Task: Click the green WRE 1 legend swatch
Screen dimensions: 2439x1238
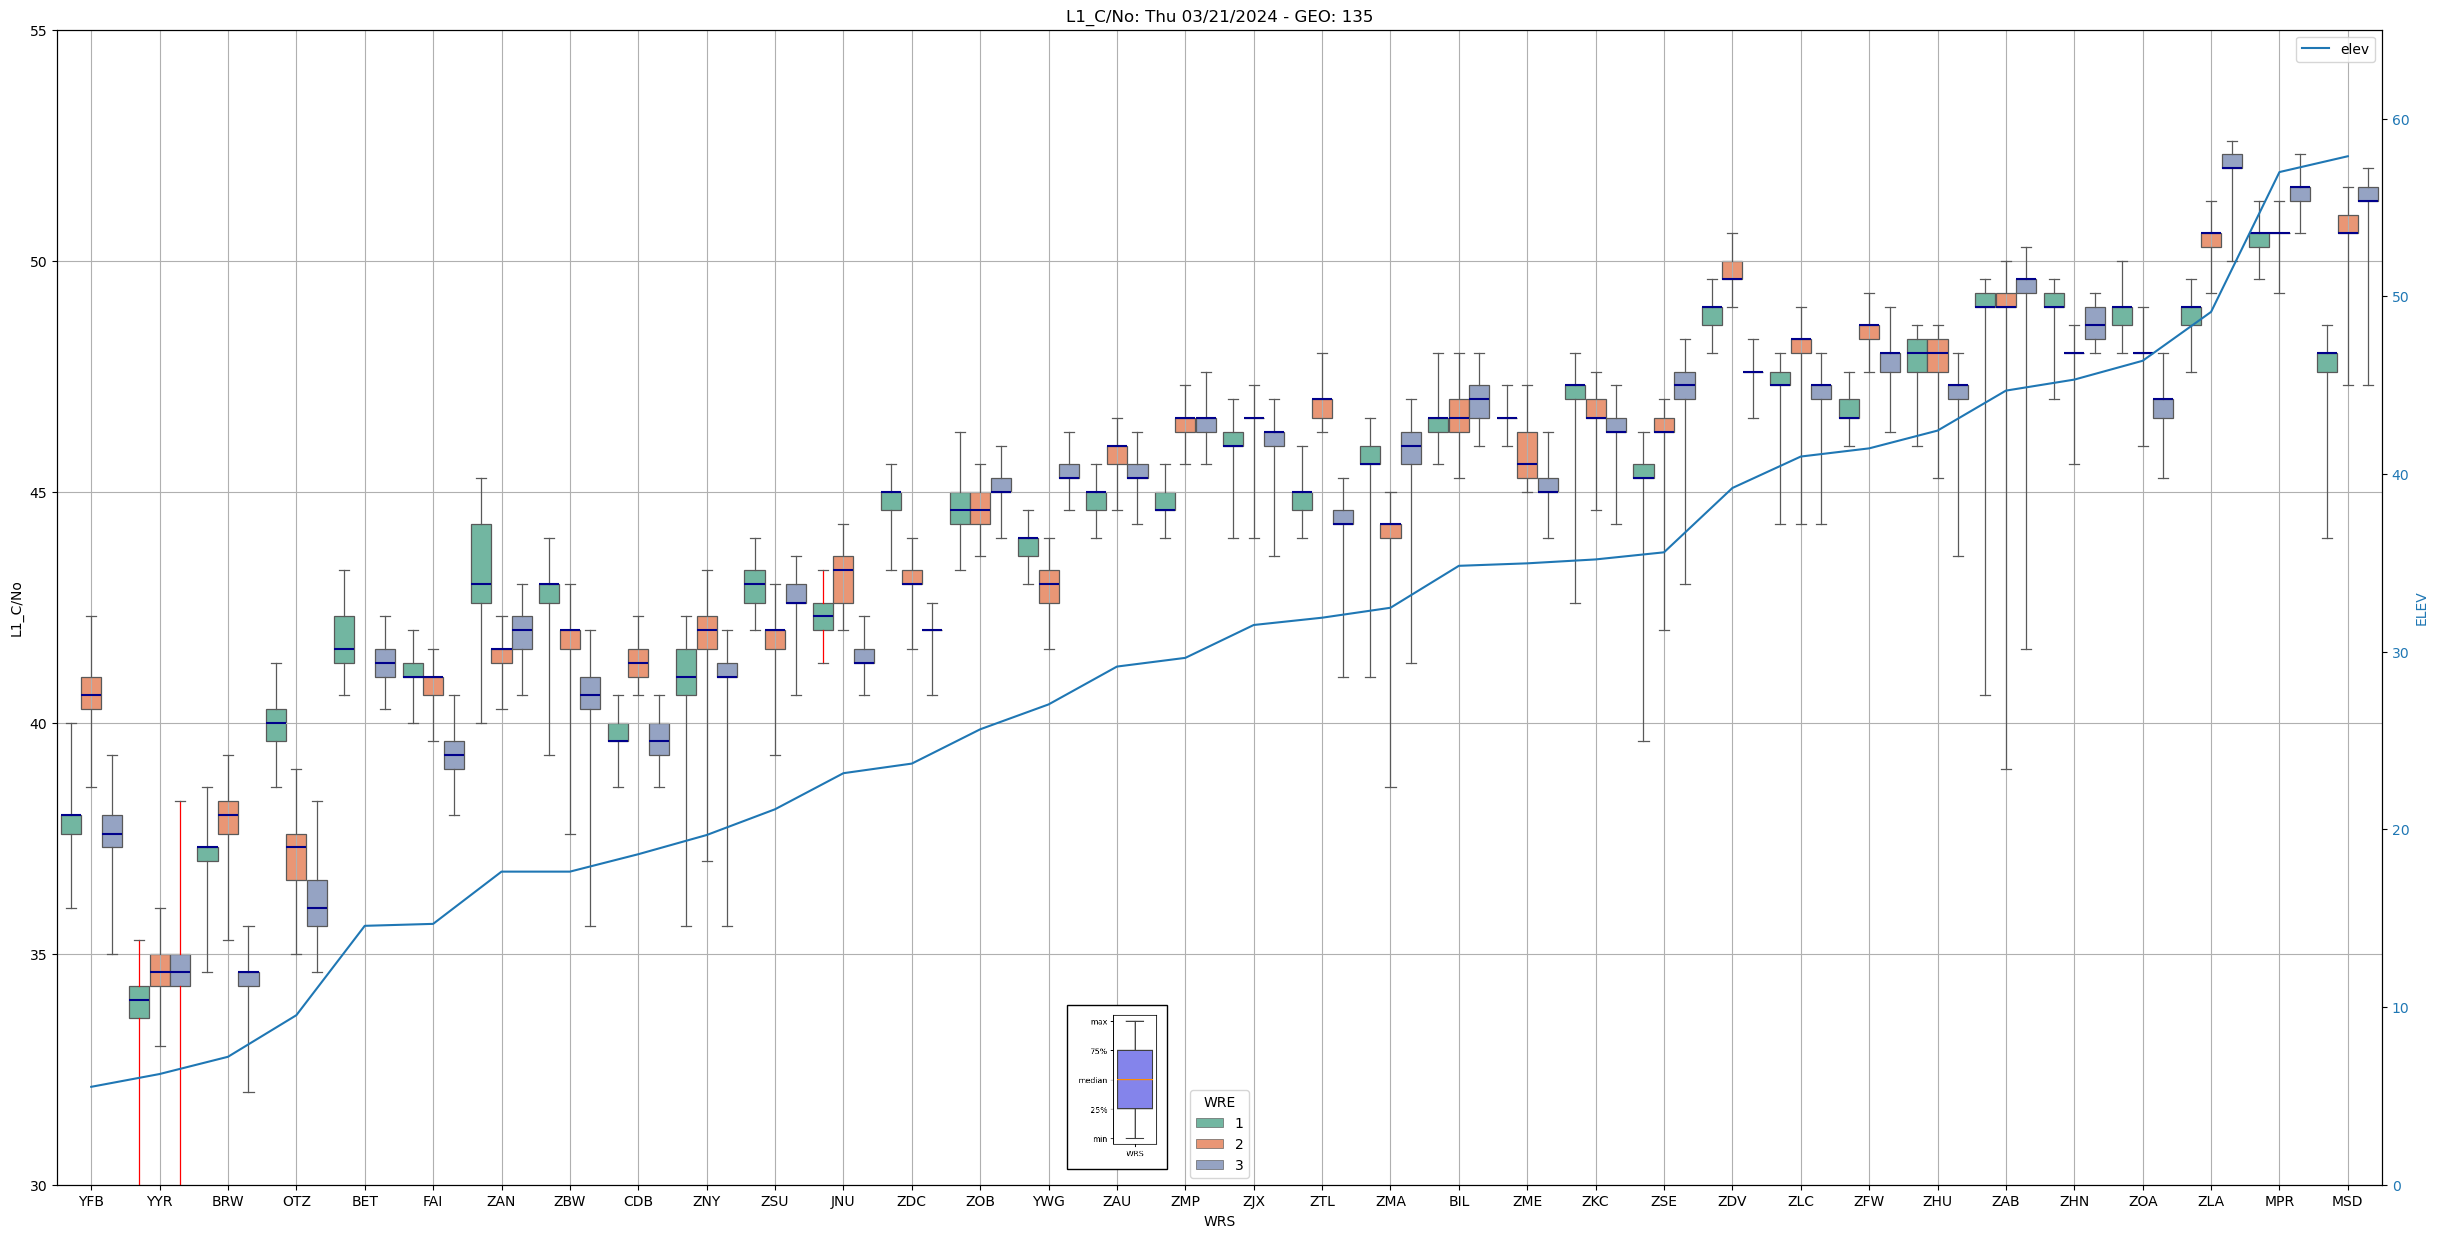Action: tap(1210, 1123)
